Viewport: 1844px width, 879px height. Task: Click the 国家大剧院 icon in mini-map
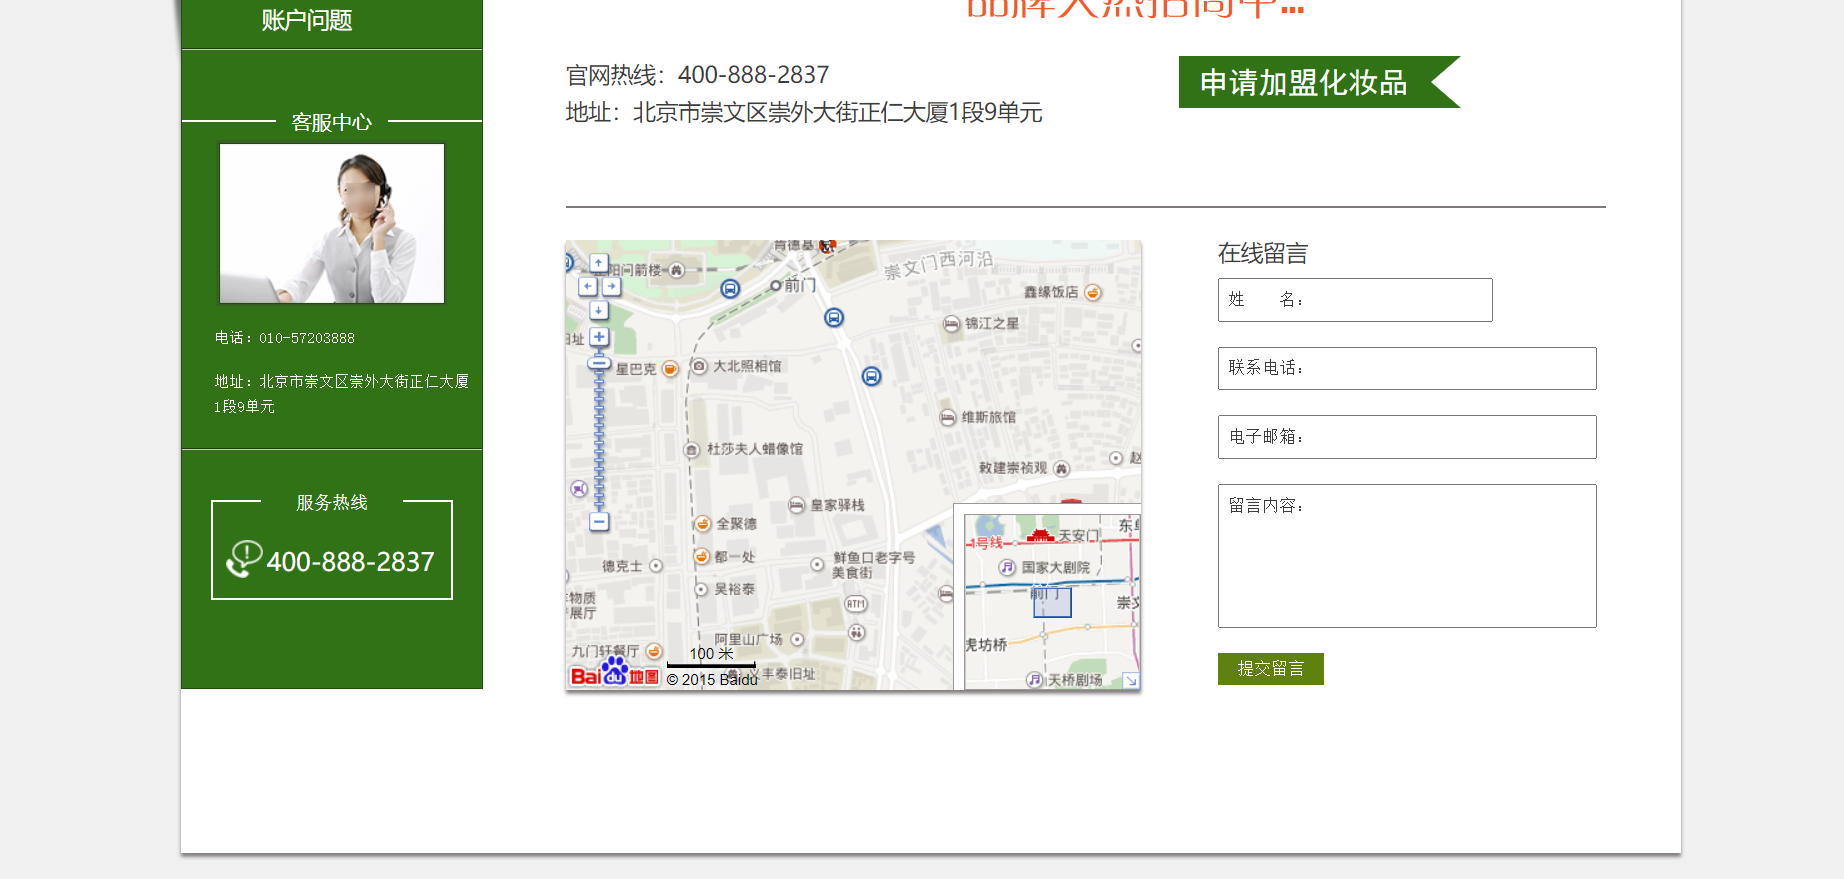point(1008,567)
